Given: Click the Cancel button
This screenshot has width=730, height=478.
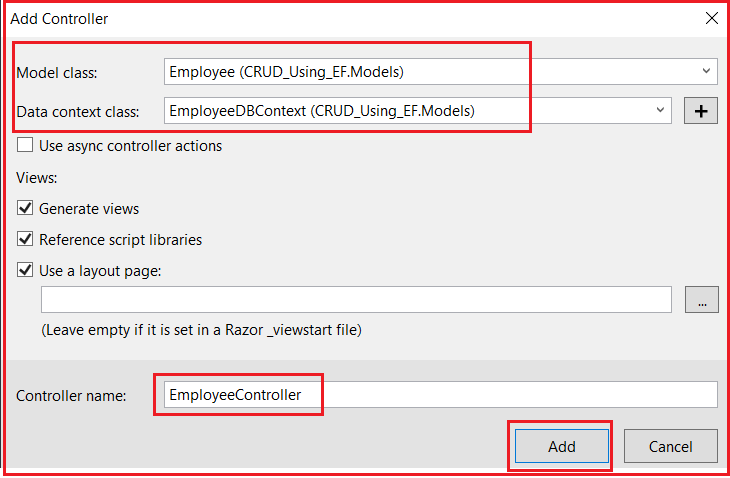Looking at the screenshot, I should (670, 446).
